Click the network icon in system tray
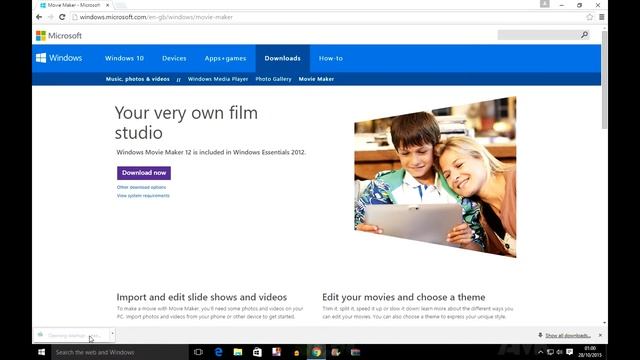The image size is (640, 360). pos(550,352)
